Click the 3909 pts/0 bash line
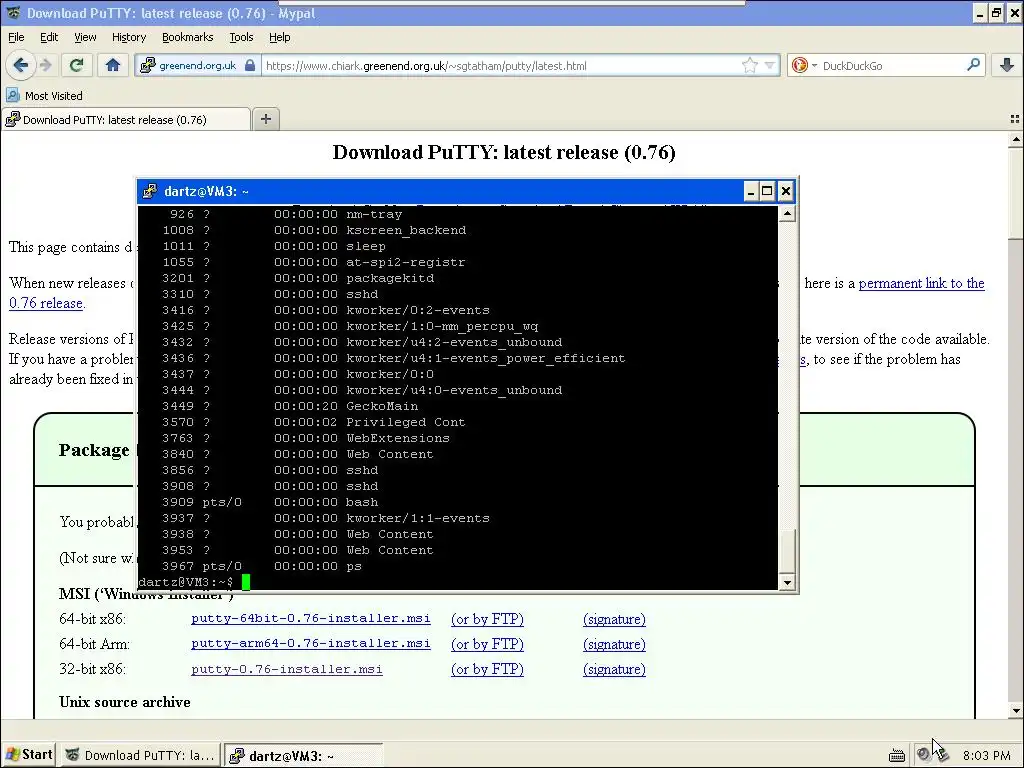Image resolution: width=1024 pixels, height=768 pixels. 270,502
